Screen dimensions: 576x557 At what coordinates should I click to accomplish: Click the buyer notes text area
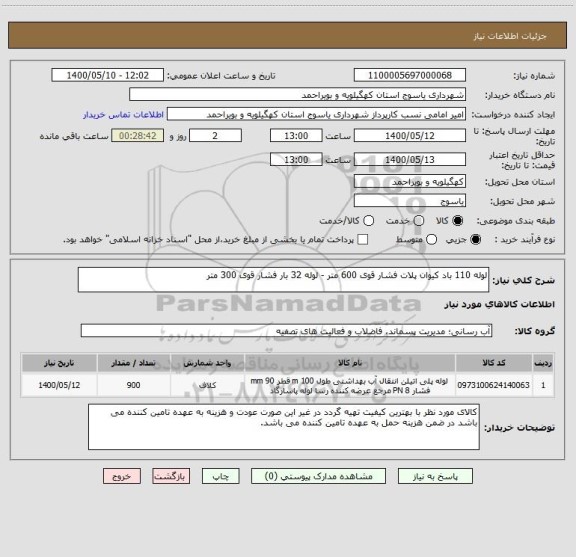(284, 427)
